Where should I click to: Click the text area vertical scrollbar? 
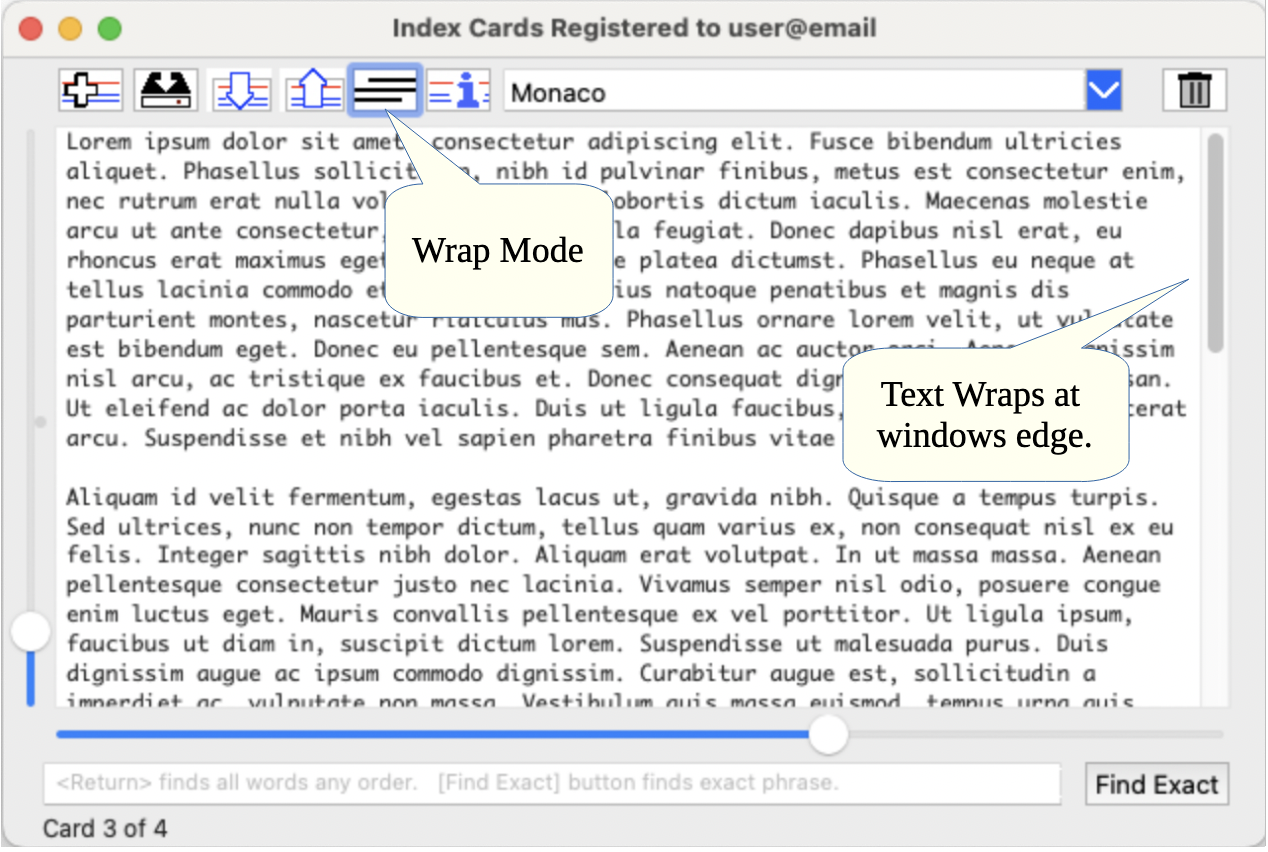(x=1215, y=243)
